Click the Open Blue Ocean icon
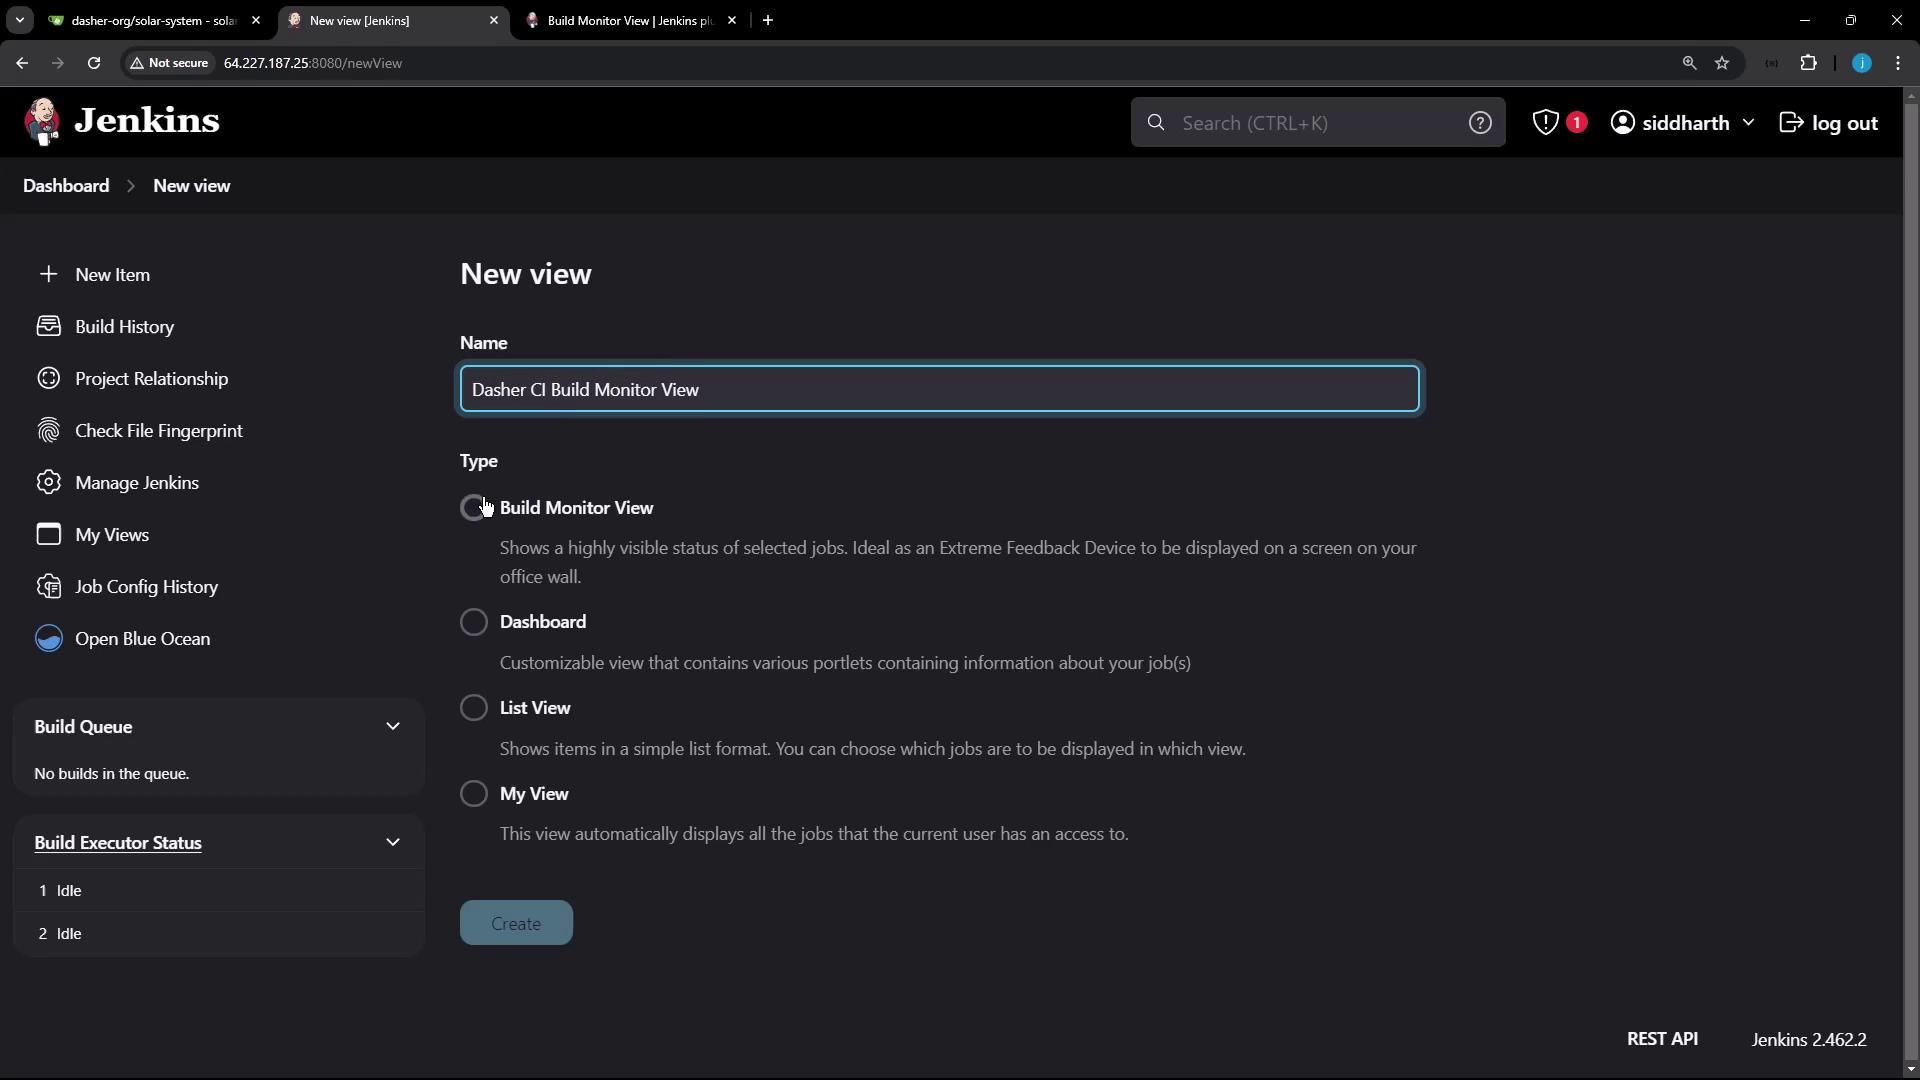Screen dimensions: 1920x1080 [48, 638]
